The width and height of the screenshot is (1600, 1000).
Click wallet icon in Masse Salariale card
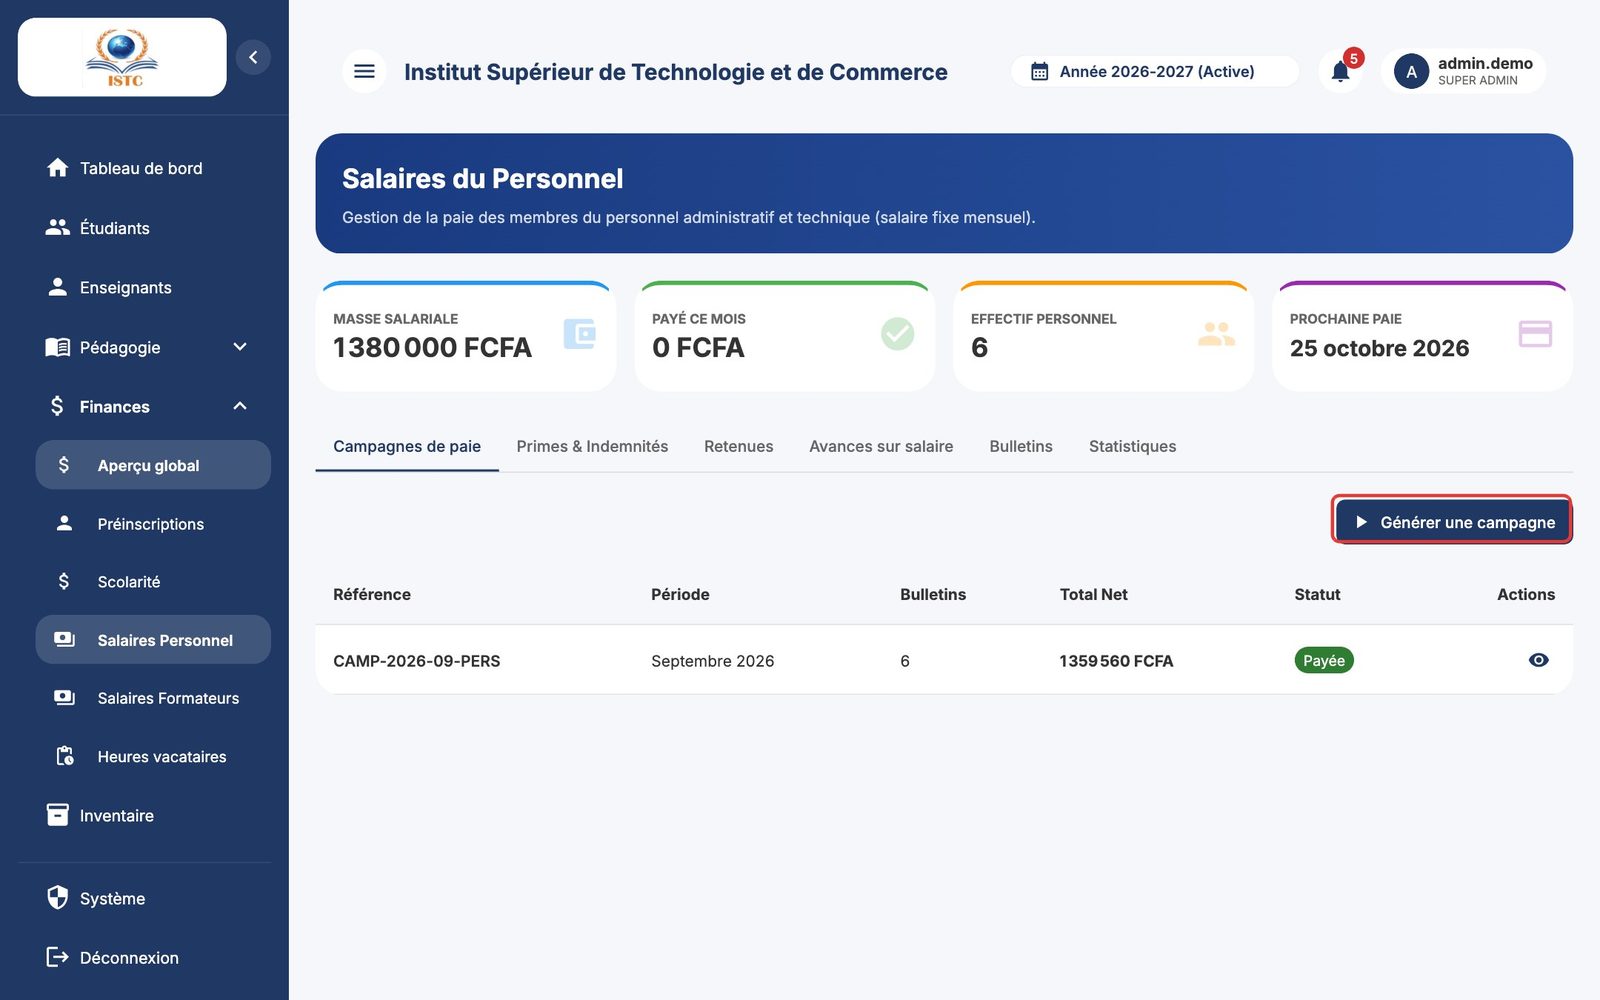[580, 333]
